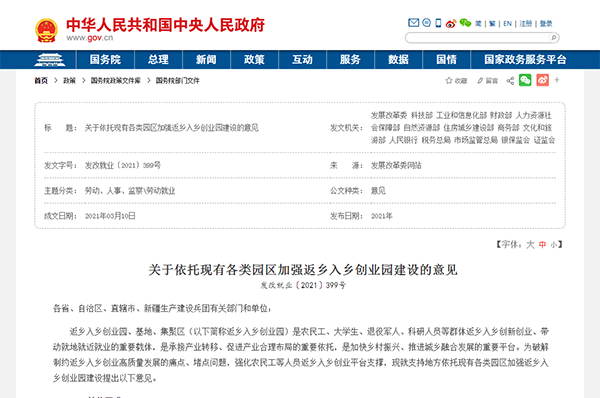Click the title value in the metadata table
Viewport: 600px width, 398px height.
171,128
